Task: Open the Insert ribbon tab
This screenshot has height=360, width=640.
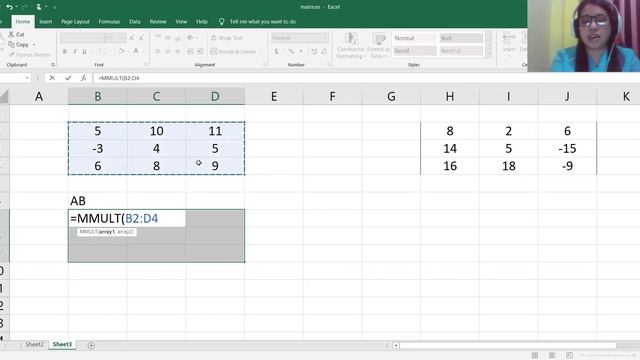Action: pyautogui.click(x=46, y=22)
